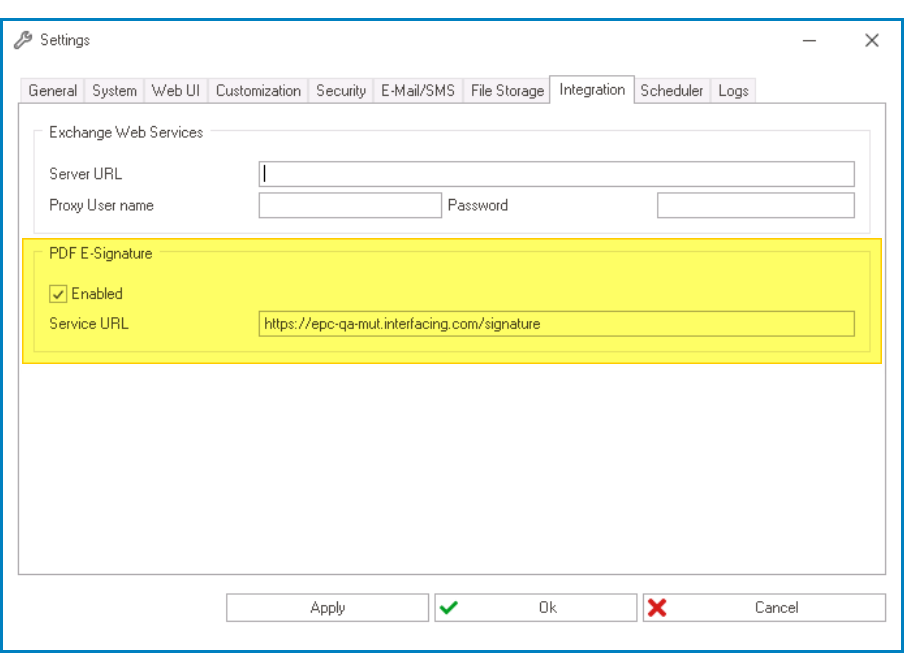This screenshot has width=904, height=653.
Task: Select the Integration tab
Action: [x=592, y=89]
